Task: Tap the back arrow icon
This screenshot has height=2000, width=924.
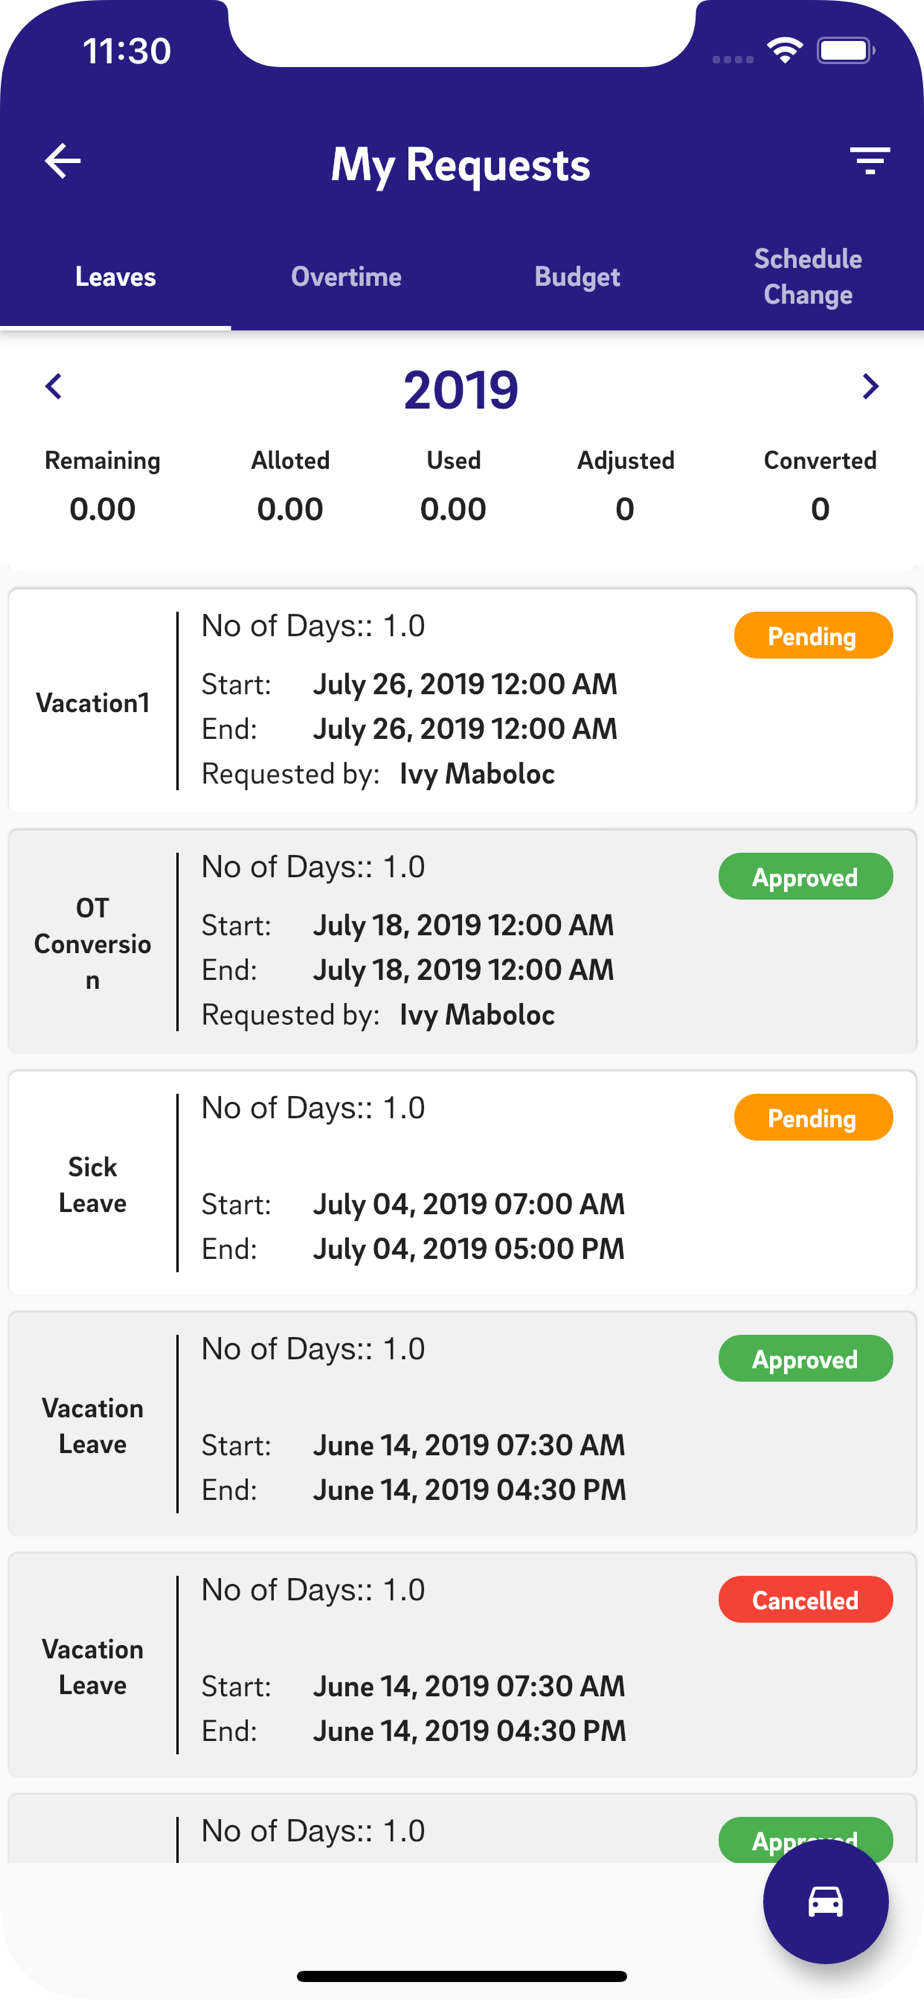Action: coord(63,161)
